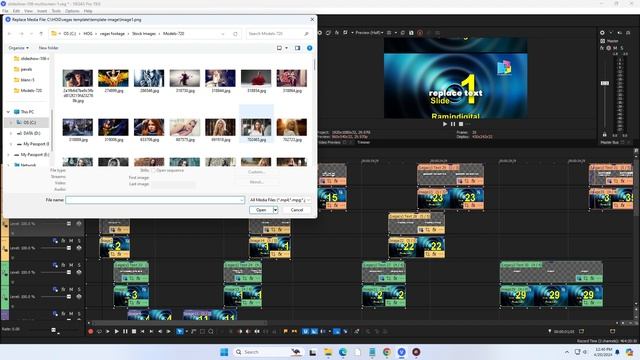Collapse the This PC tree node
The image size is (640, 360).
(x=8, y=112)
